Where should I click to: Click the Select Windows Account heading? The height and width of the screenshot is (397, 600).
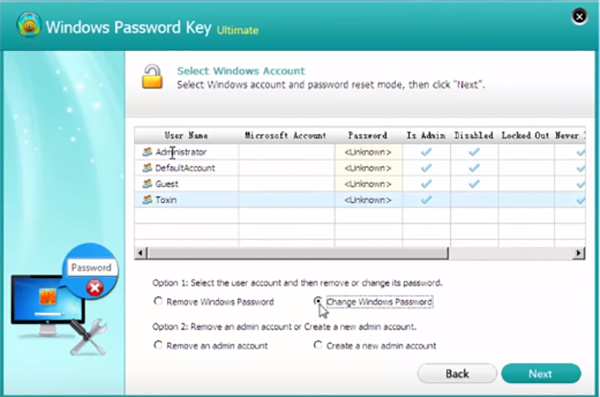(241, 71)
